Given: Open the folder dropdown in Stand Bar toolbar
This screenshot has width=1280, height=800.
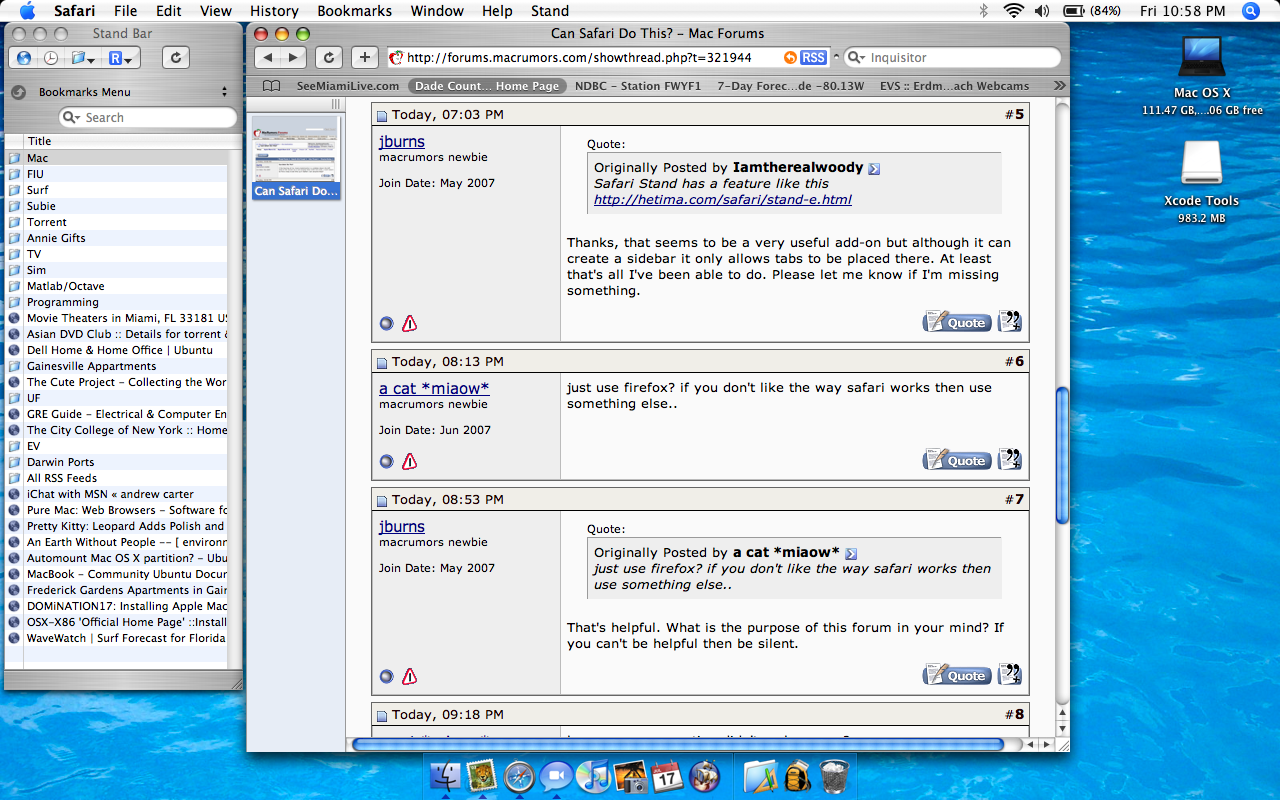Looking at the screenshot, I should 82,58.
